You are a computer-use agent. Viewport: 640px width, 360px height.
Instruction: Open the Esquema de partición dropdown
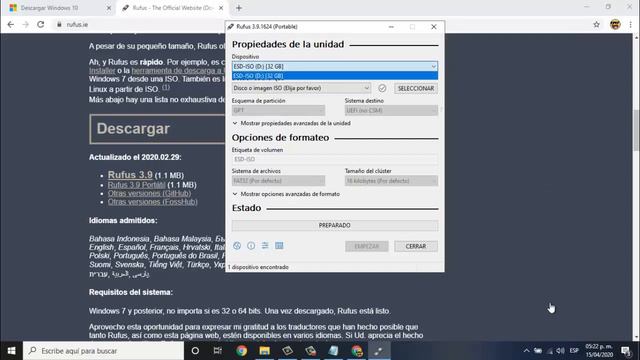click(278, 110)
